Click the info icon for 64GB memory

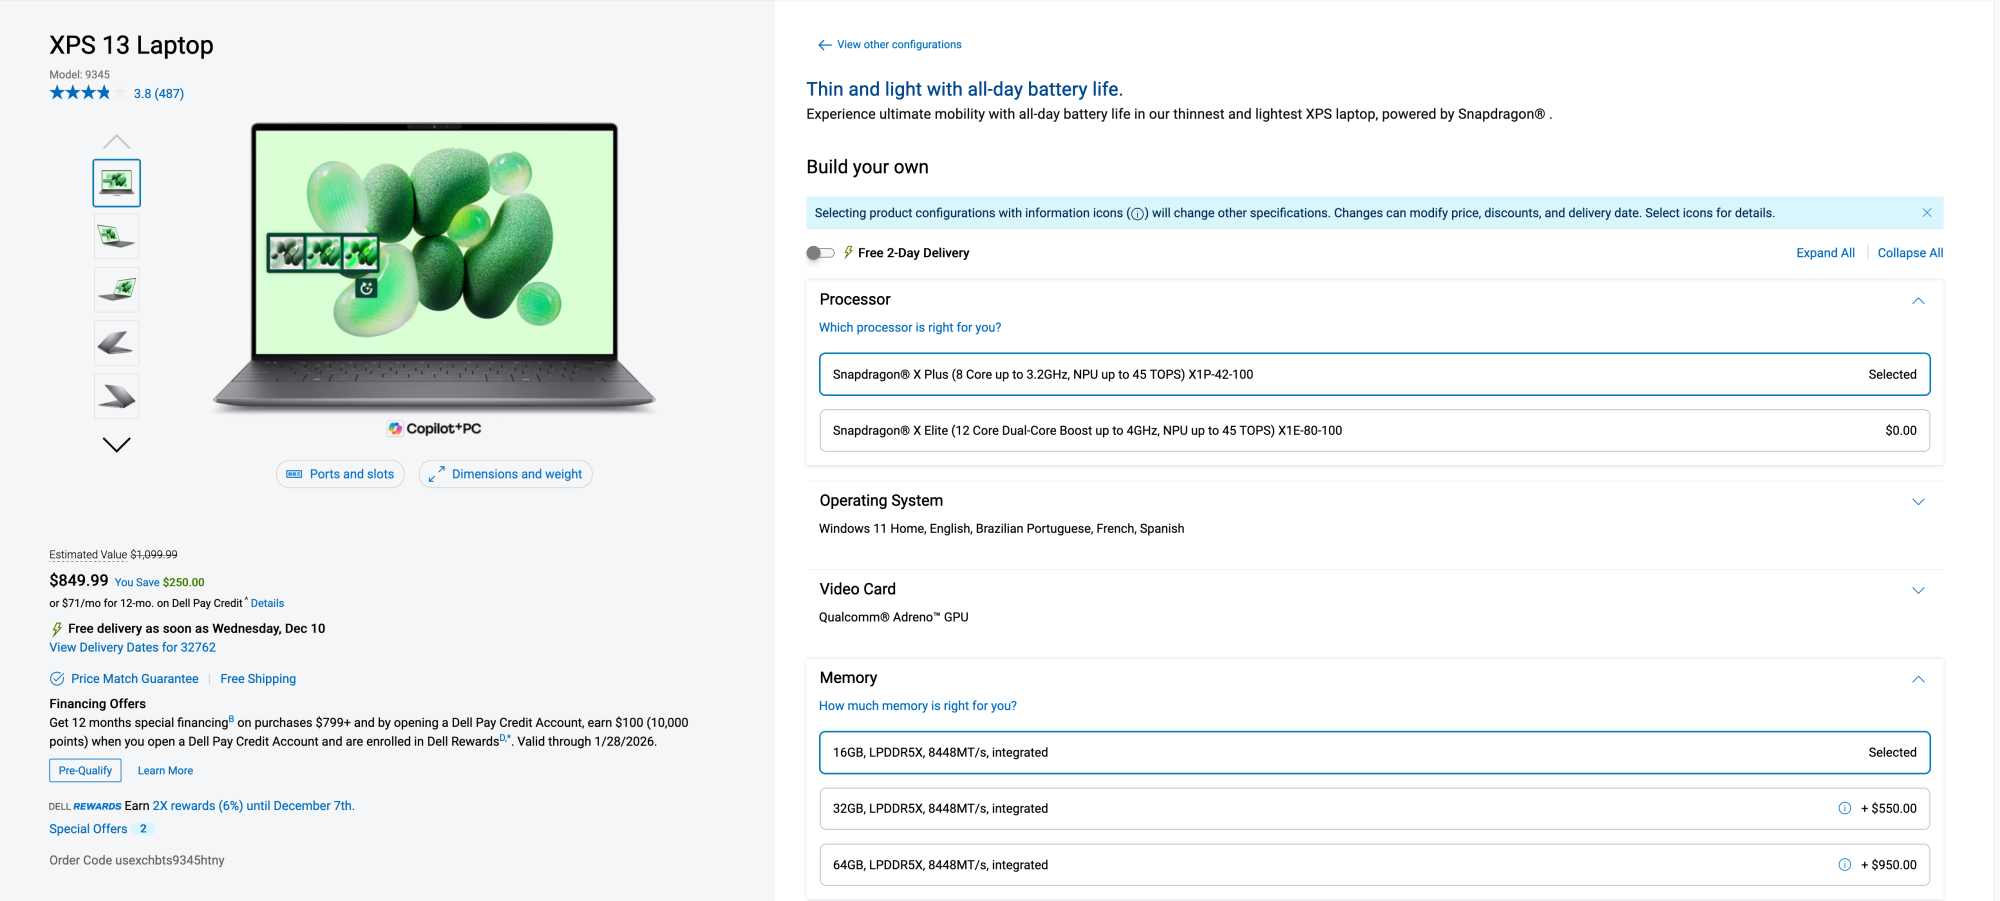pos(1844,865)
